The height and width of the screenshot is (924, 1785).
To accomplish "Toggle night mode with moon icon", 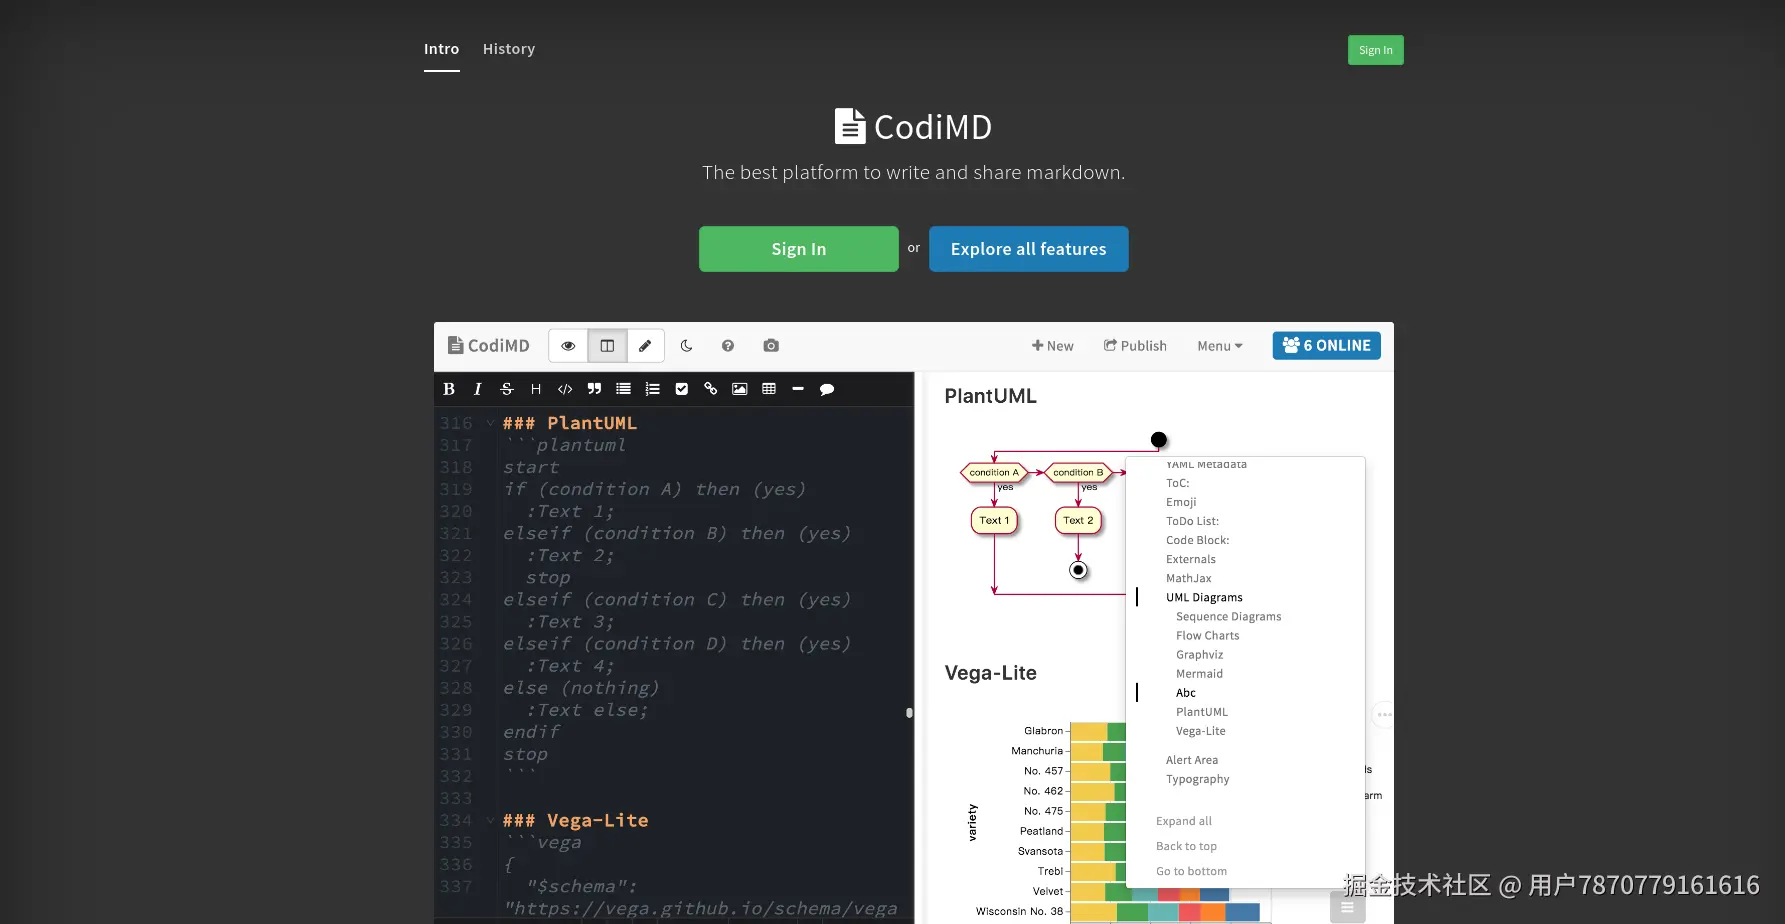I will pos(686,346).
